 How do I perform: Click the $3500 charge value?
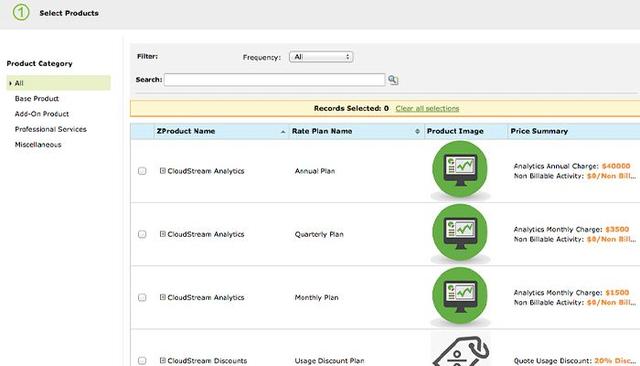(x=617, y=229)
